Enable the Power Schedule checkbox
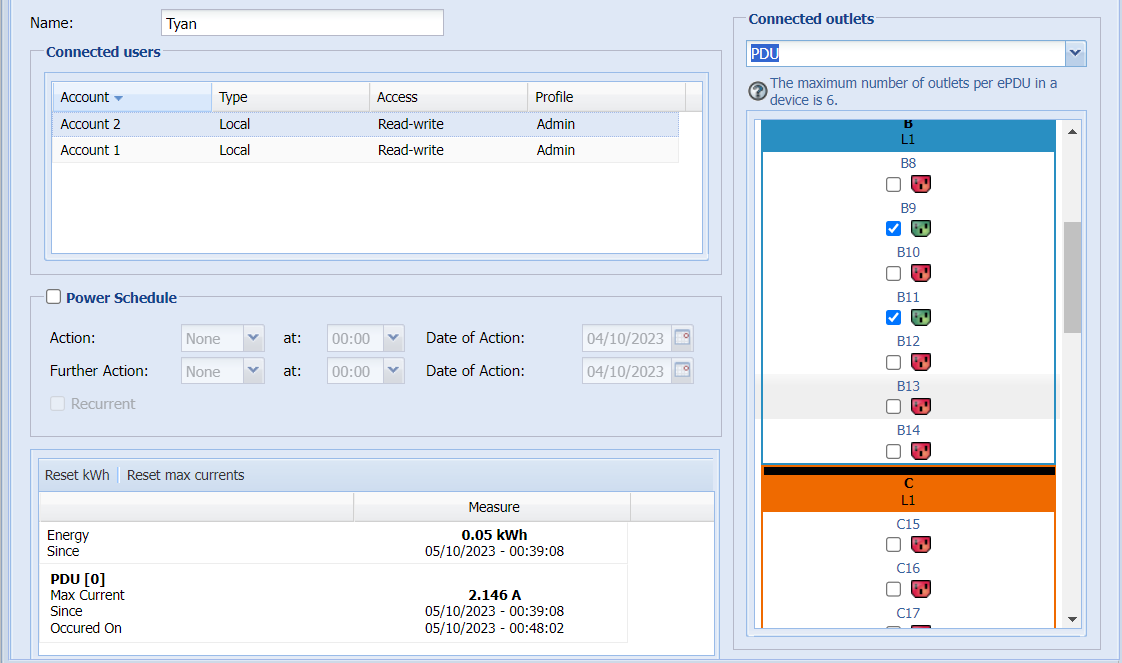The width and height of the screenshot is (1122, 663). (x=54, y=297)
